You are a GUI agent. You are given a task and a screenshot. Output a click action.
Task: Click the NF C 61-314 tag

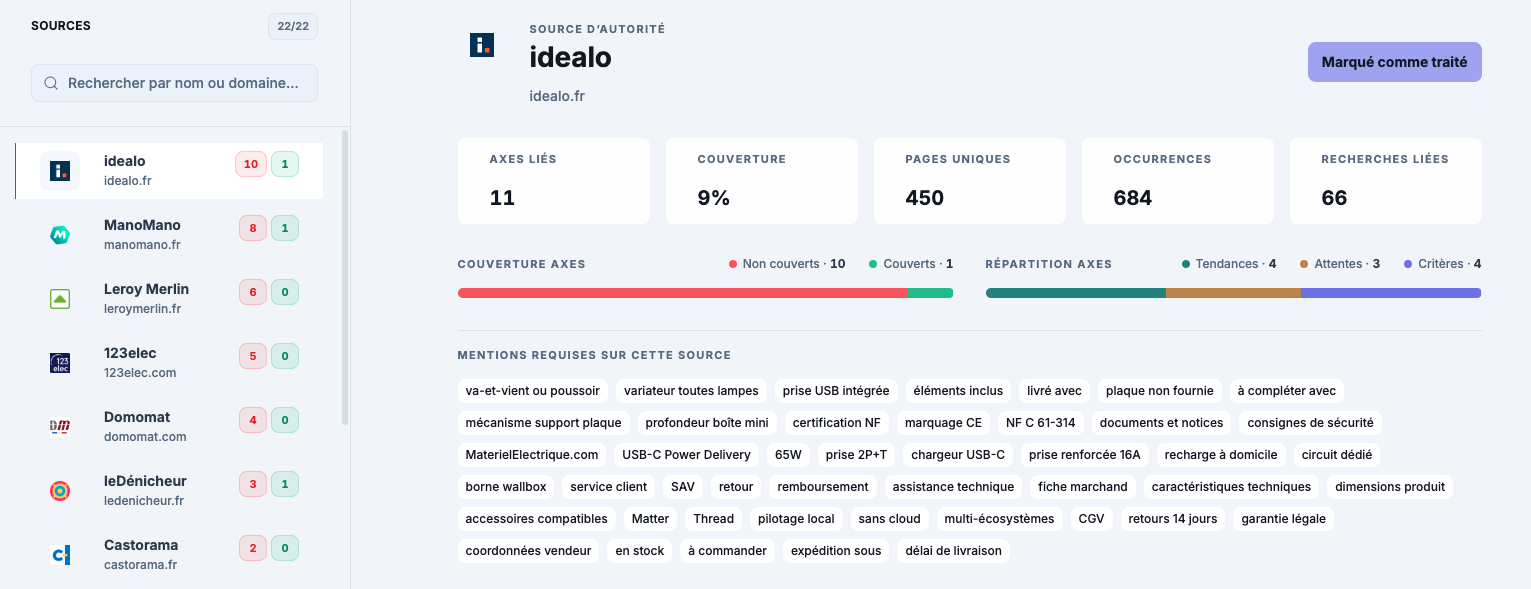click(x=1041, y=423)
